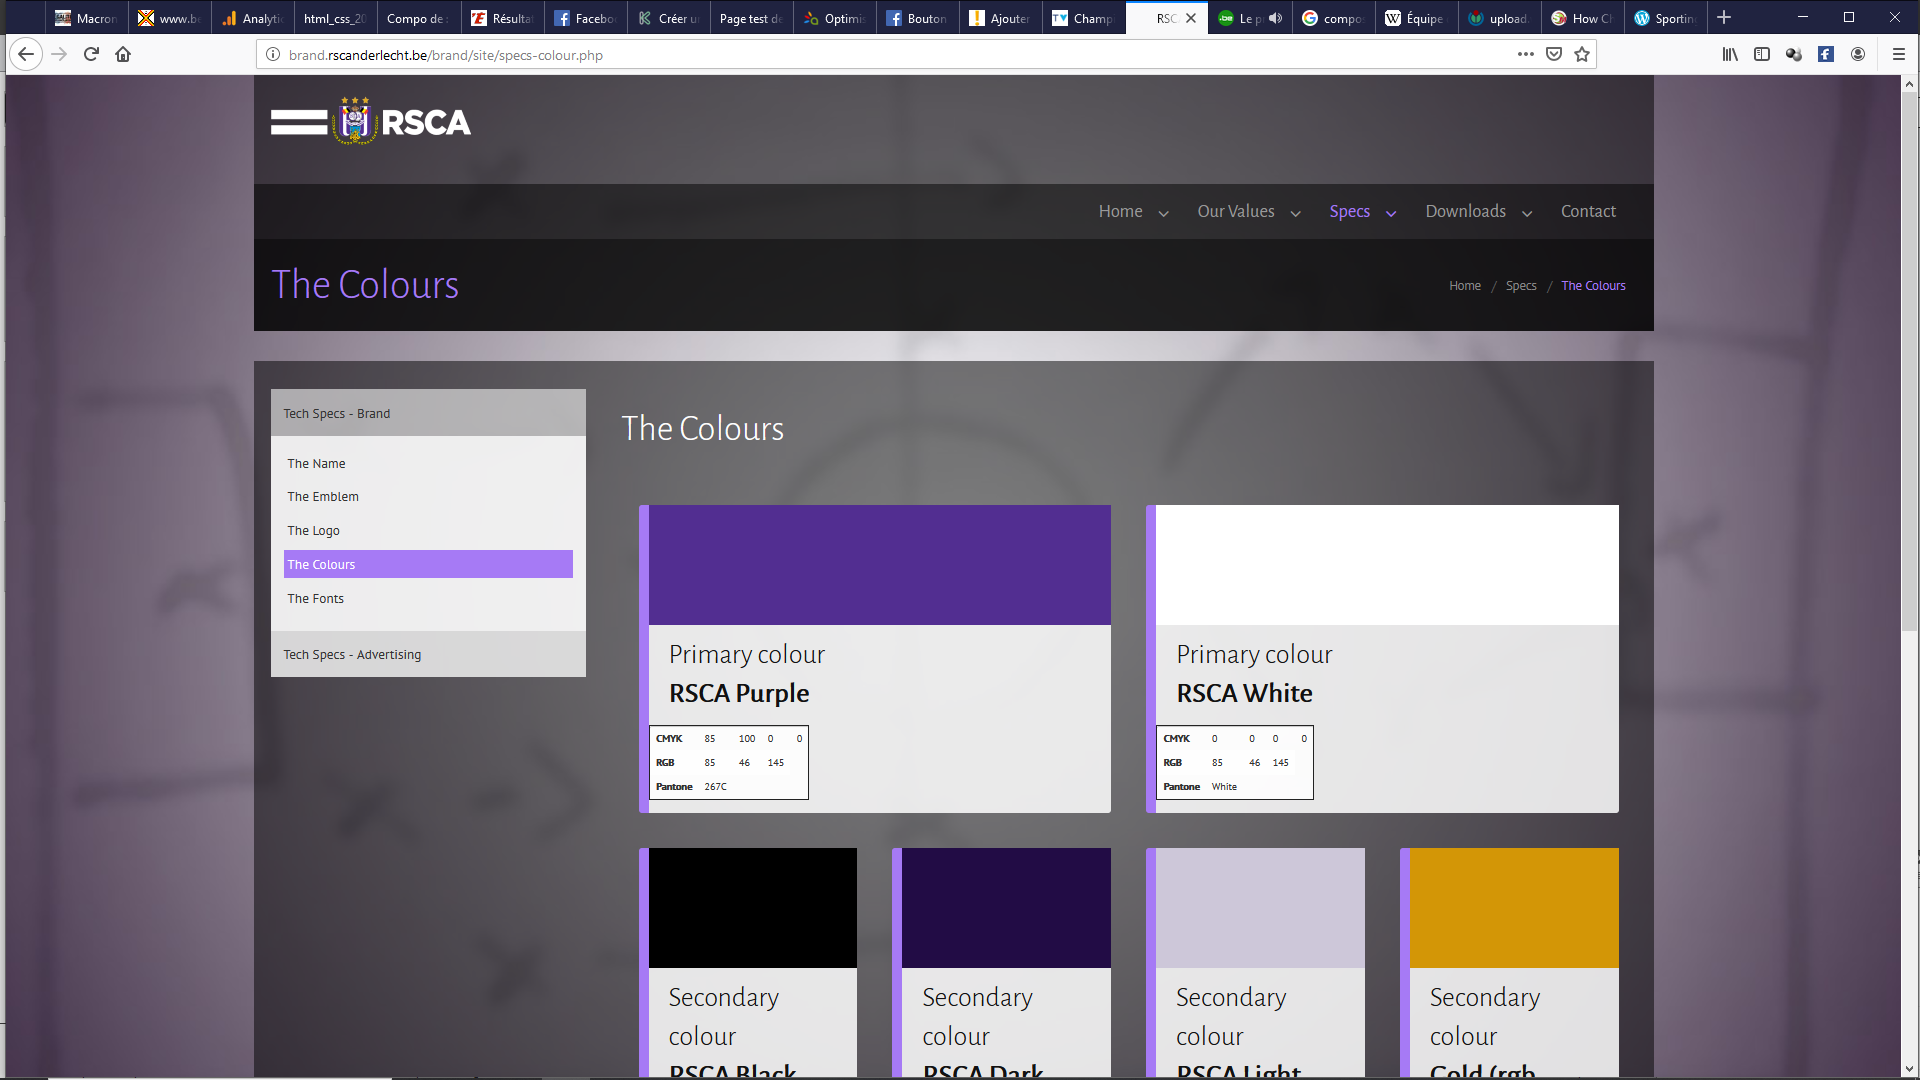Open the Contact navigation item
1920x1080 pixels.
coord(1588,211)
